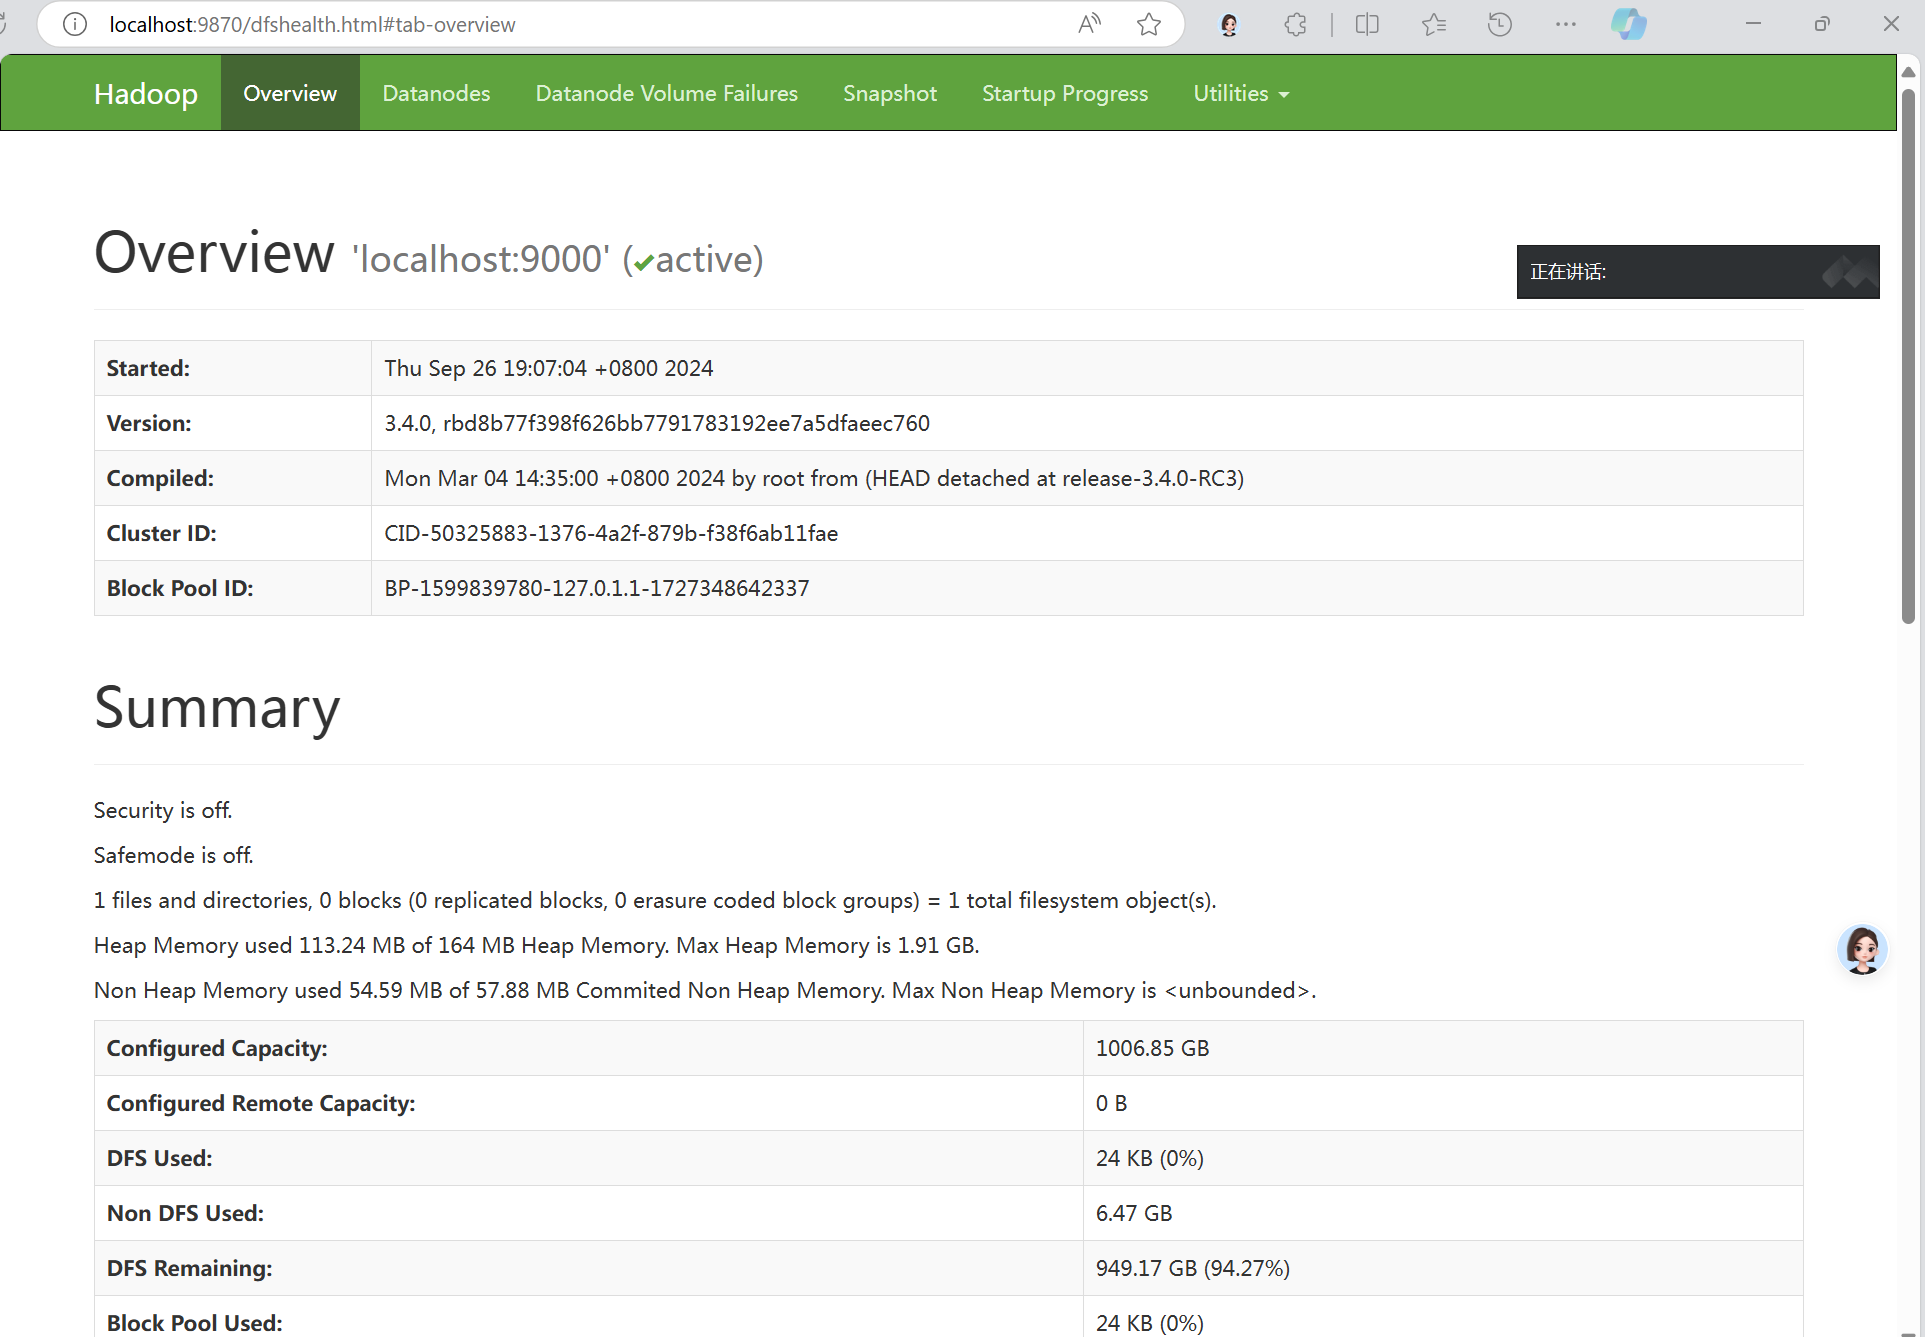Toggle the Split screen icon

(x=1367, y=24)
